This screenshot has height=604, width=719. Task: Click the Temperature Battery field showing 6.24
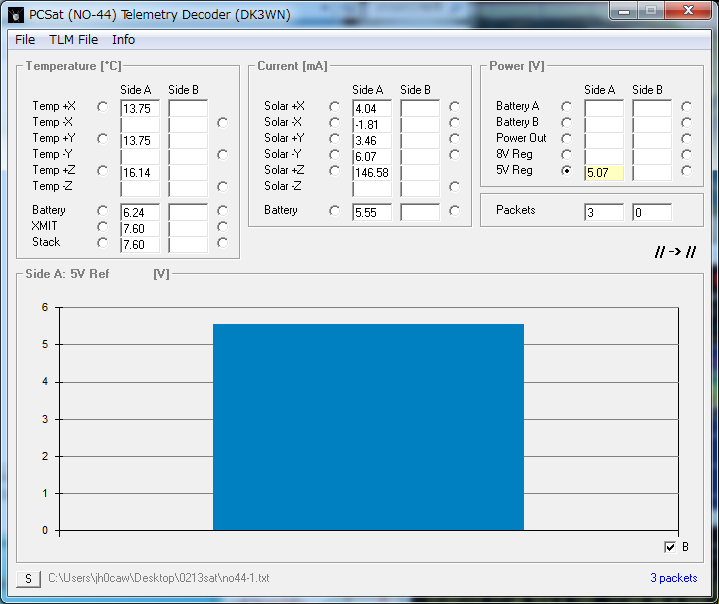pos(140,212)
